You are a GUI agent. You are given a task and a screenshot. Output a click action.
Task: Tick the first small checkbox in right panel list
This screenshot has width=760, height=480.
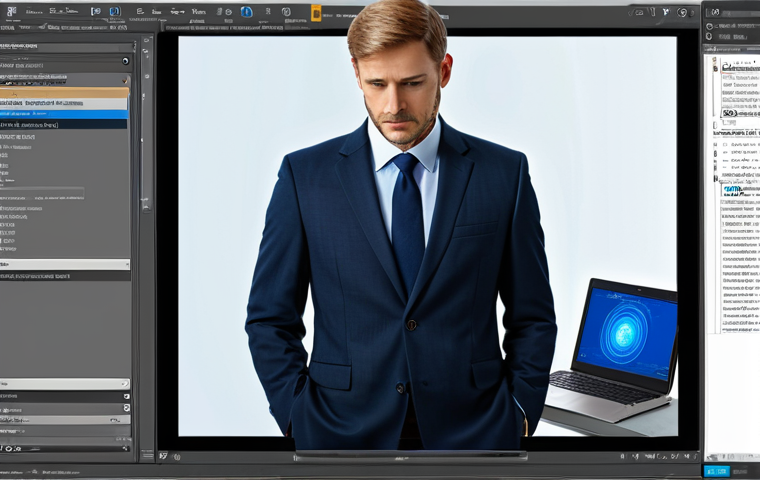click(x=725, y=144)
